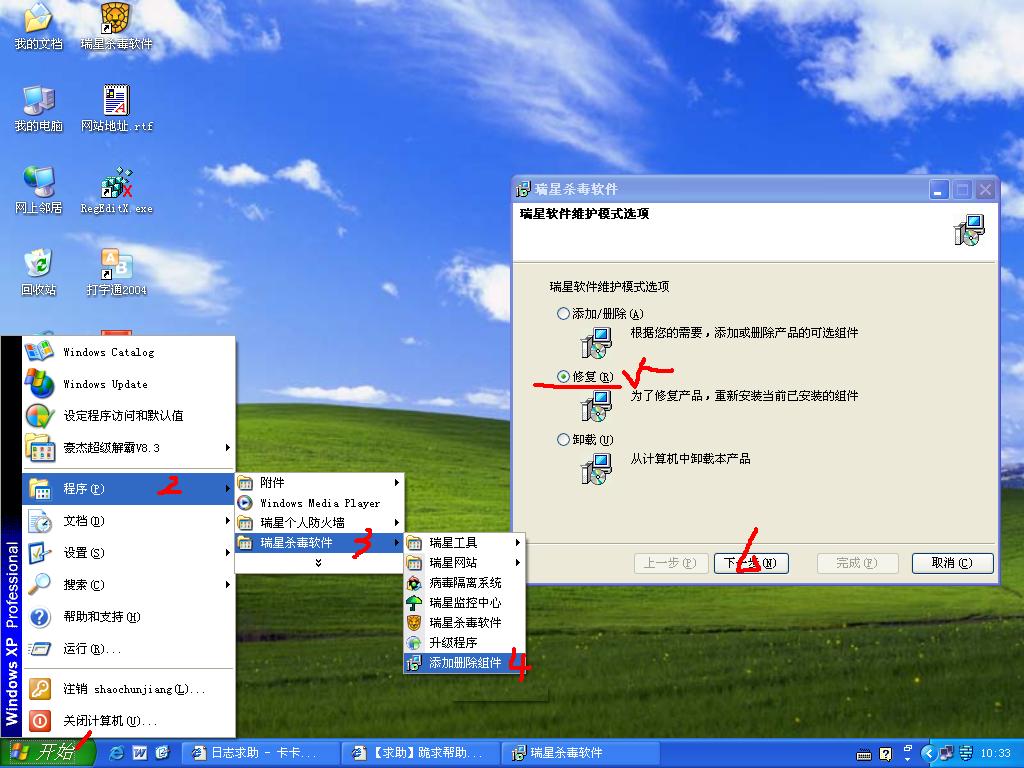Click 关闭计算机(U)... shutdown item
The image size is (1024, 768).
coord(129,721)
